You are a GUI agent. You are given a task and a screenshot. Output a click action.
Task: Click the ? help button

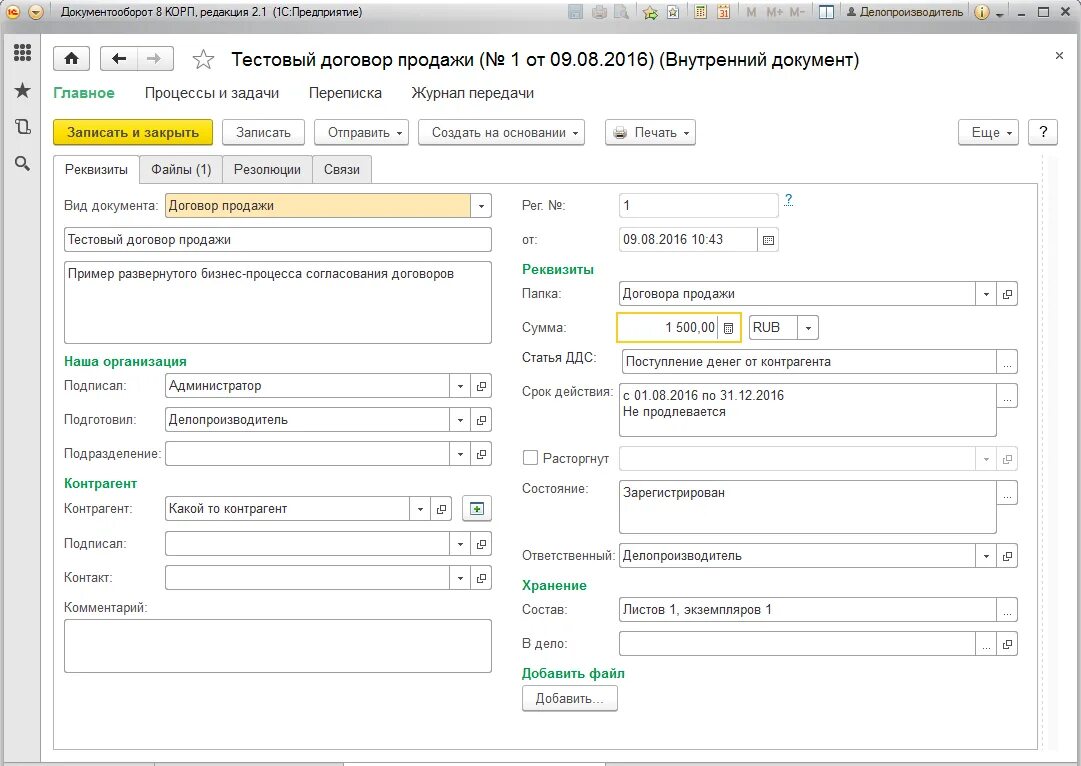point(1043,132)
